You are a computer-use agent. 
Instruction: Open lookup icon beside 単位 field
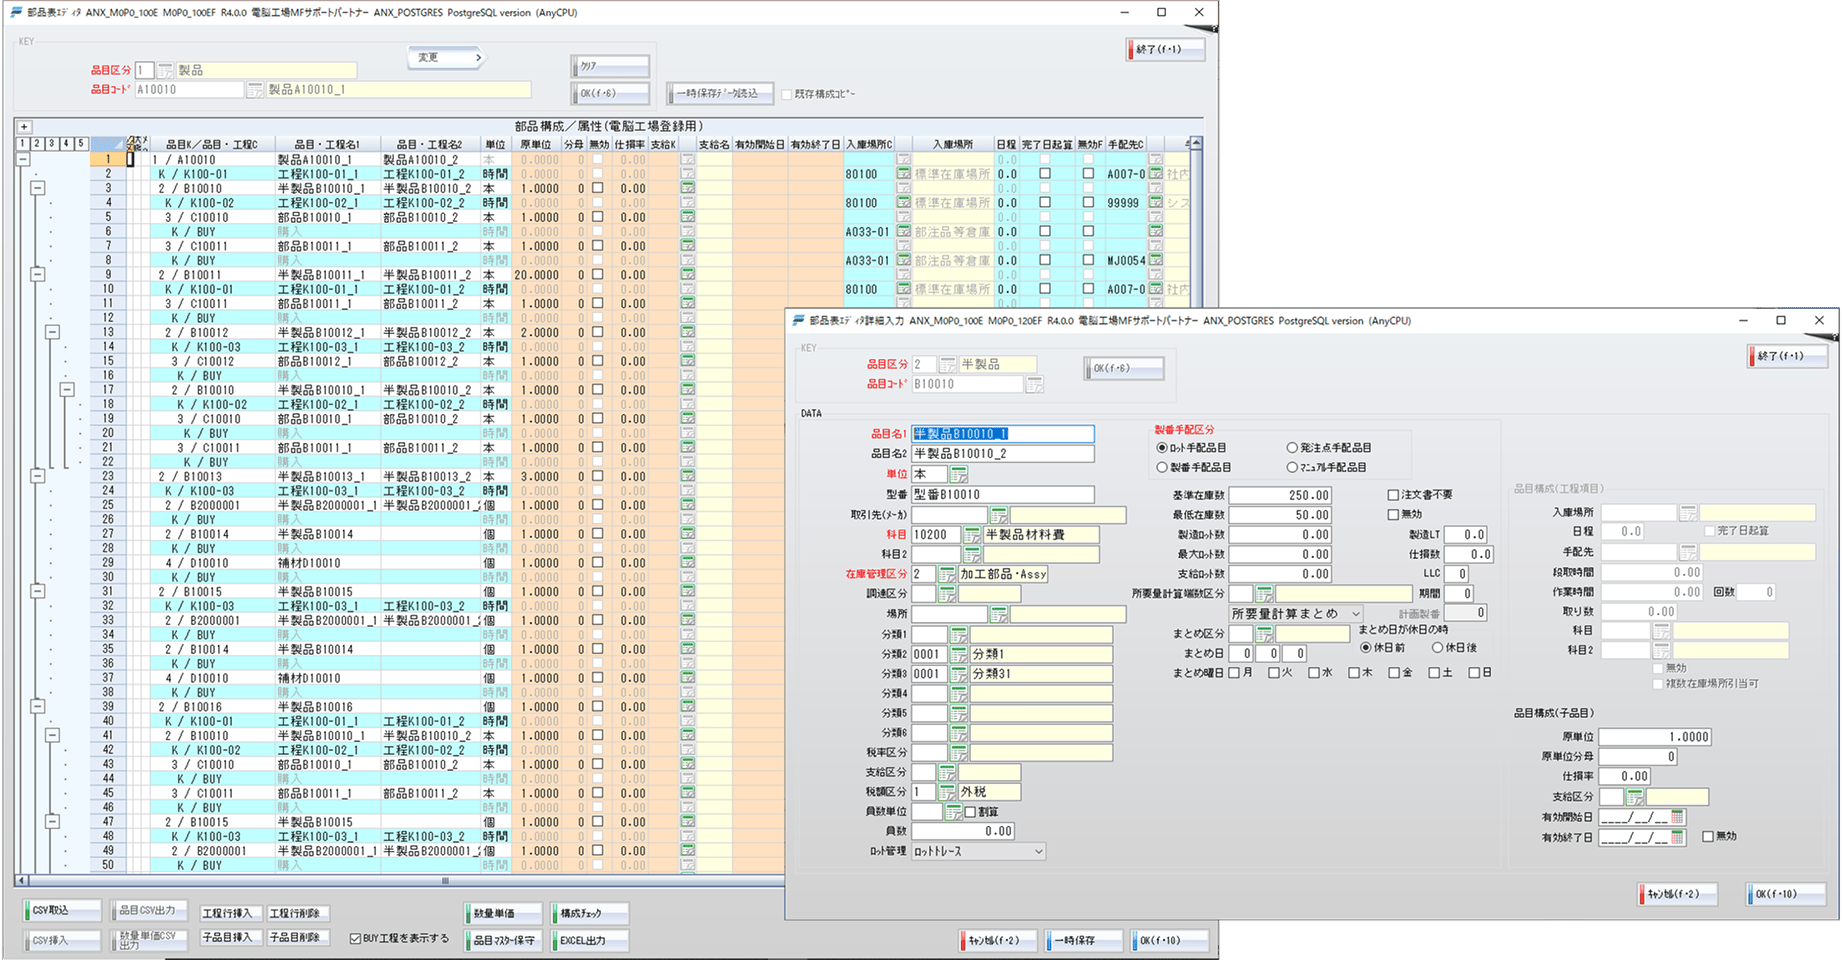click(958, 475)
